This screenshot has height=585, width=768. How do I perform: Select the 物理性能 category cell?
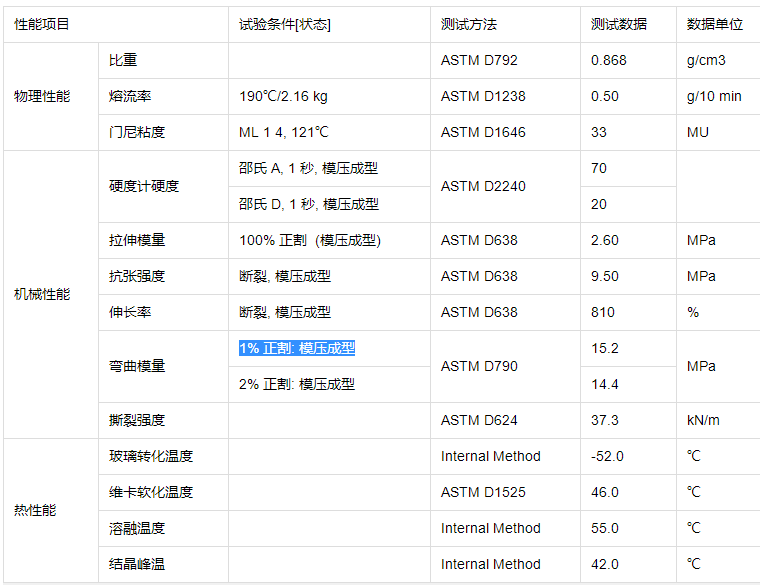(x=42, y=96)
